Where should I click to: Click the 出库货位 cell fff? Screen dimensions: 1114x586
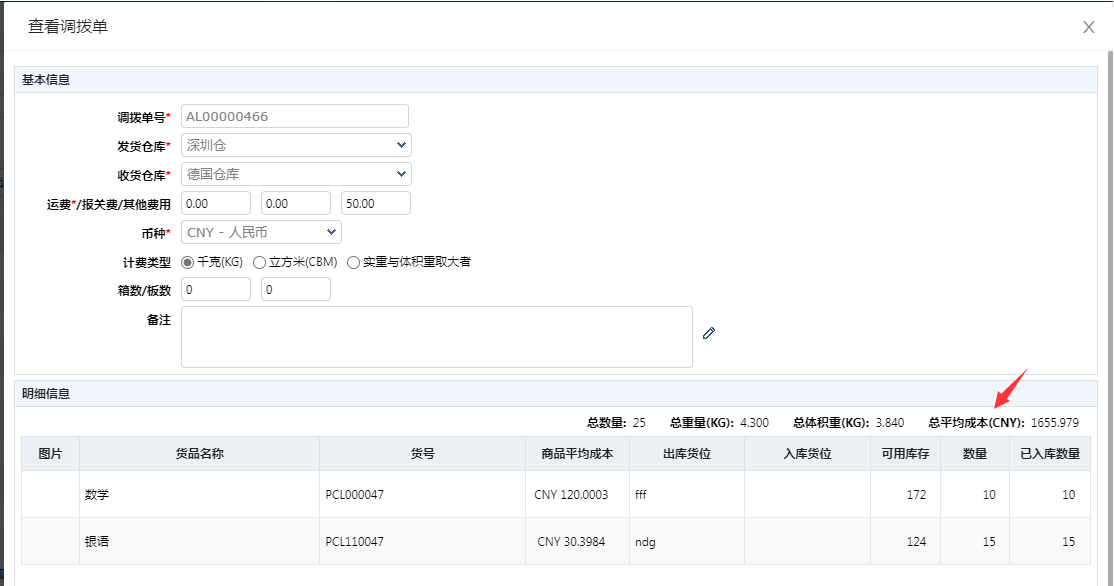click(x=687, y=494)
